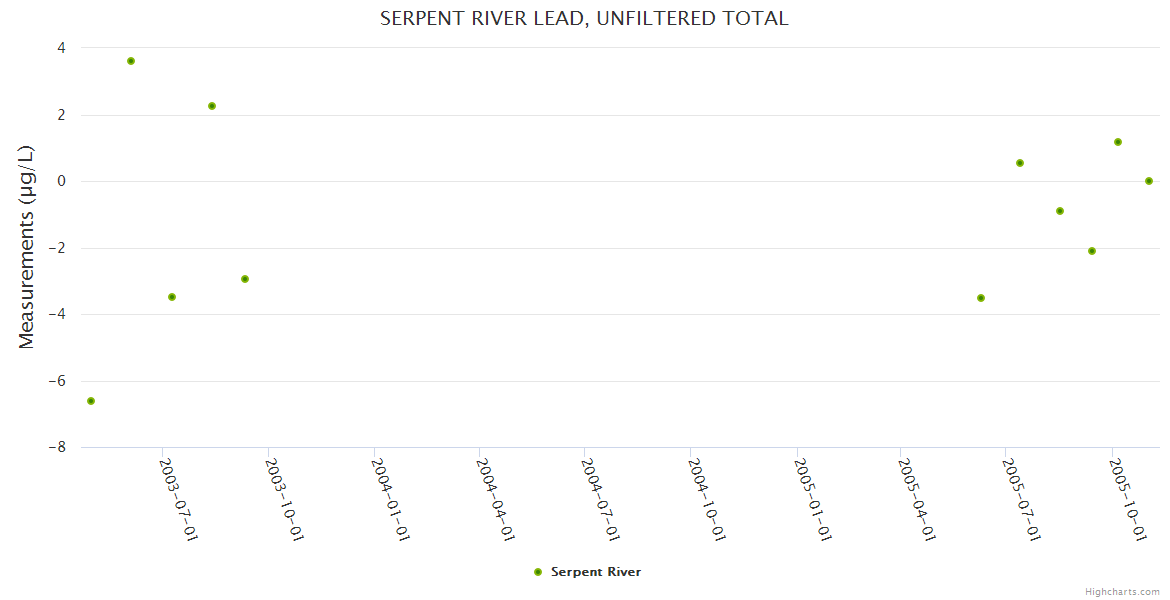This screenshot has width=1170, height=600.
Task: Select the 2004-01-01 x-axis date label
Action: (x=391, y=499)
